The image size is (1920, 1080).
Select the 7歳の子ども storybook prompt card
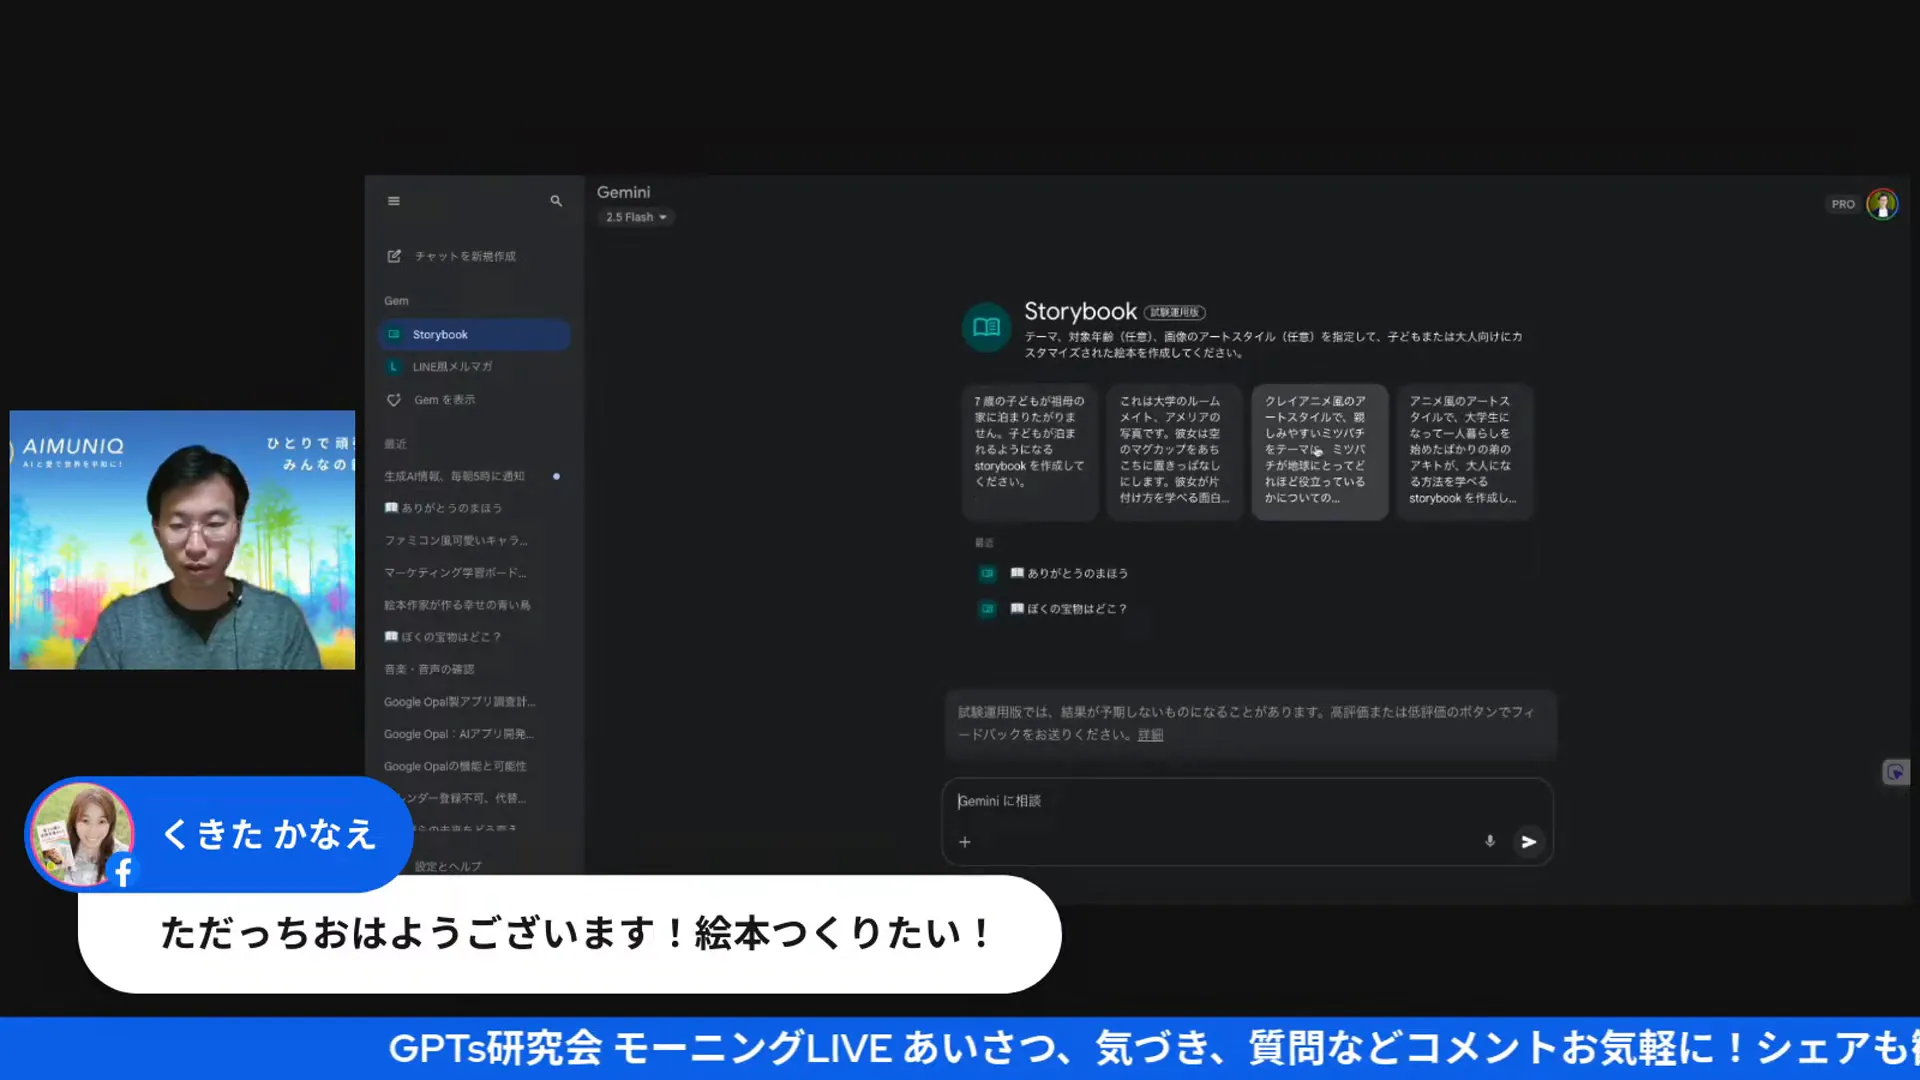pyautogui.click(x=1029, y=451)
